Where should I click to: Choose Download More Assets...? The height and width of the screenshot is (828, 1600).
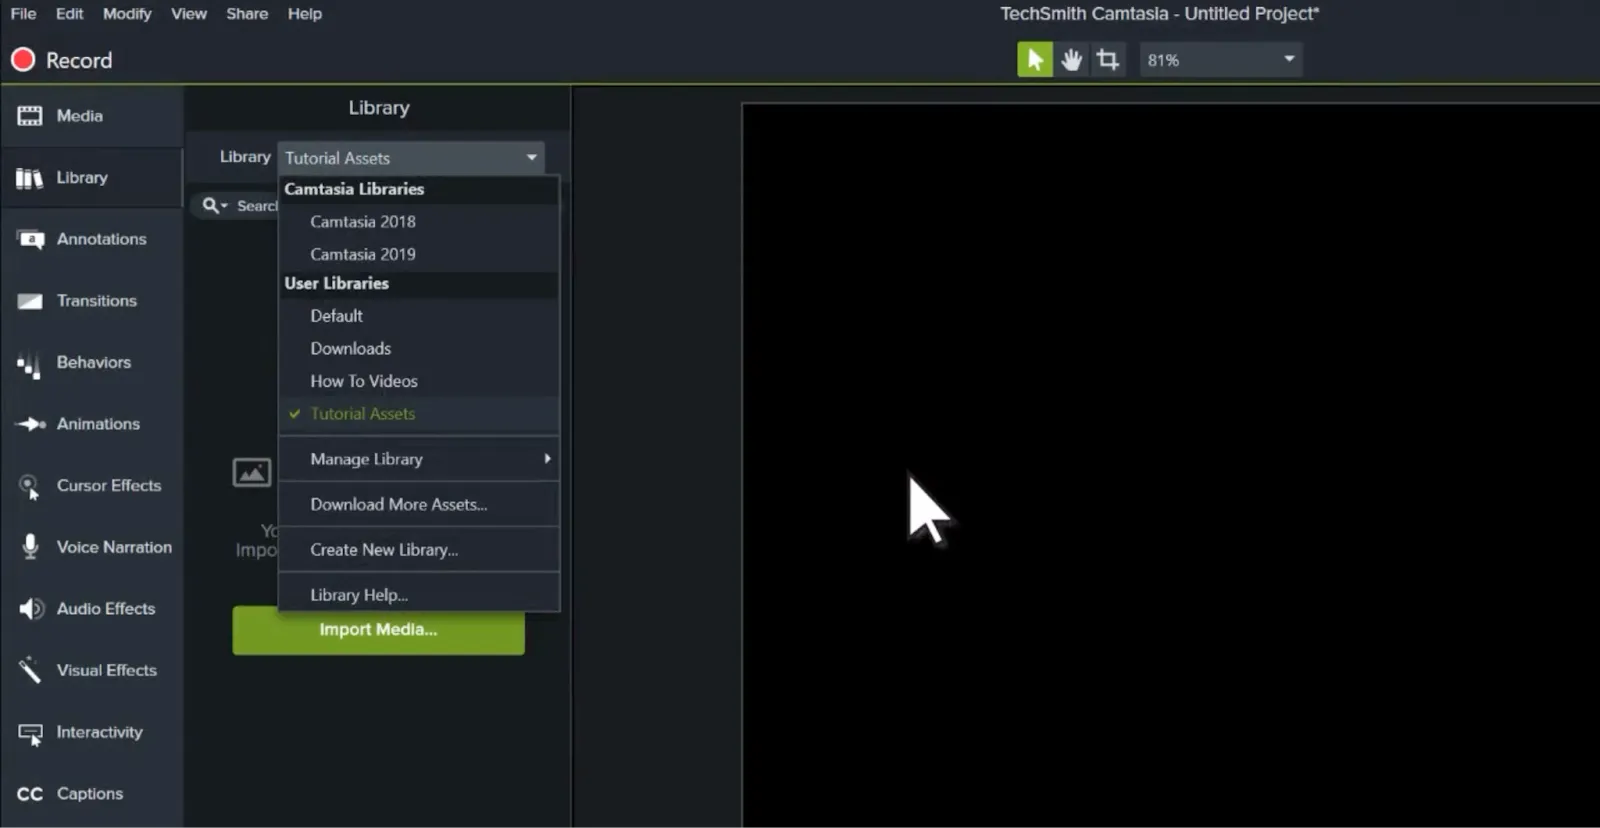click(419, 505)
